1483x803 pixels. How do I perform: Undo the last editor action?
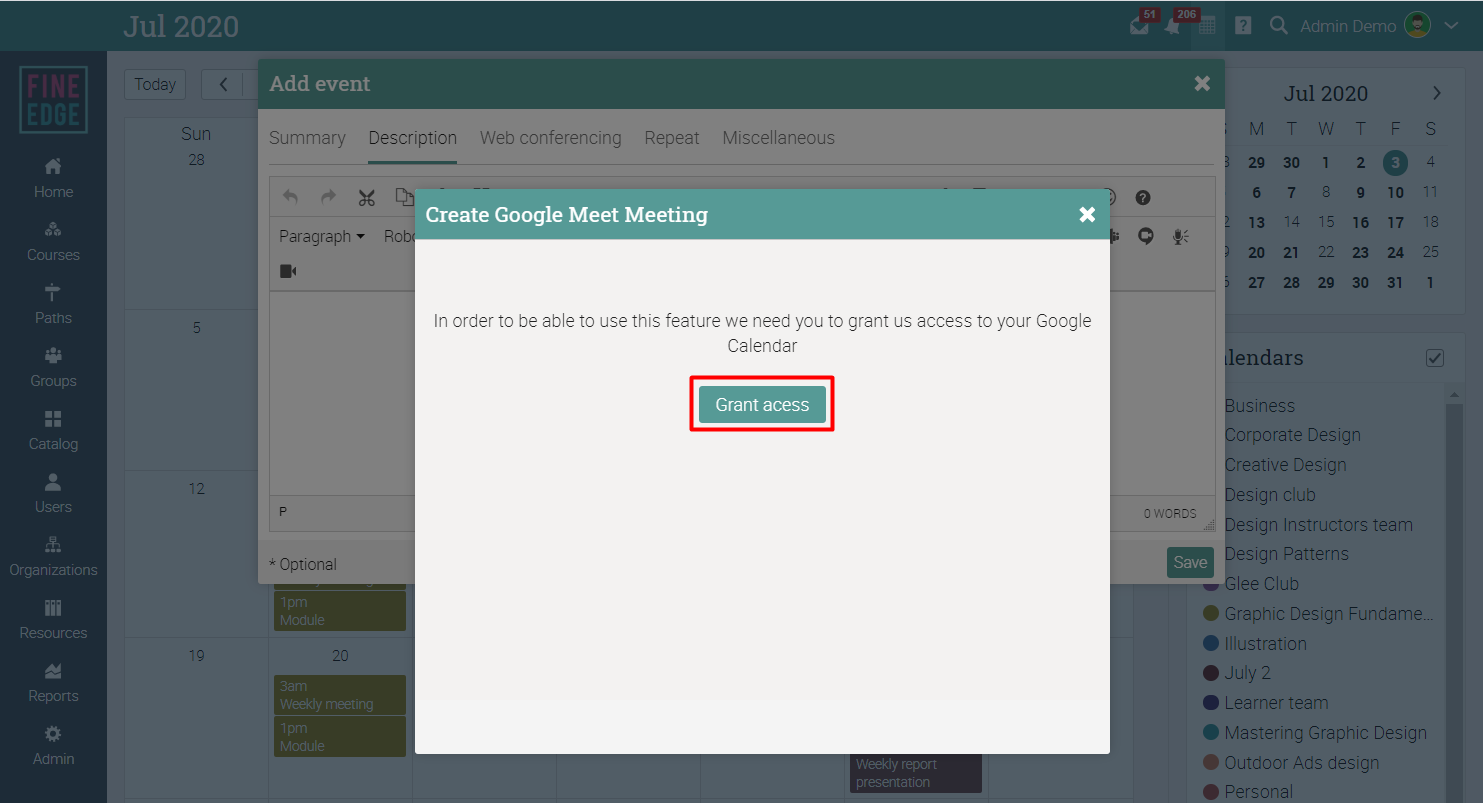pyautogui.click(x=290, y=197)
